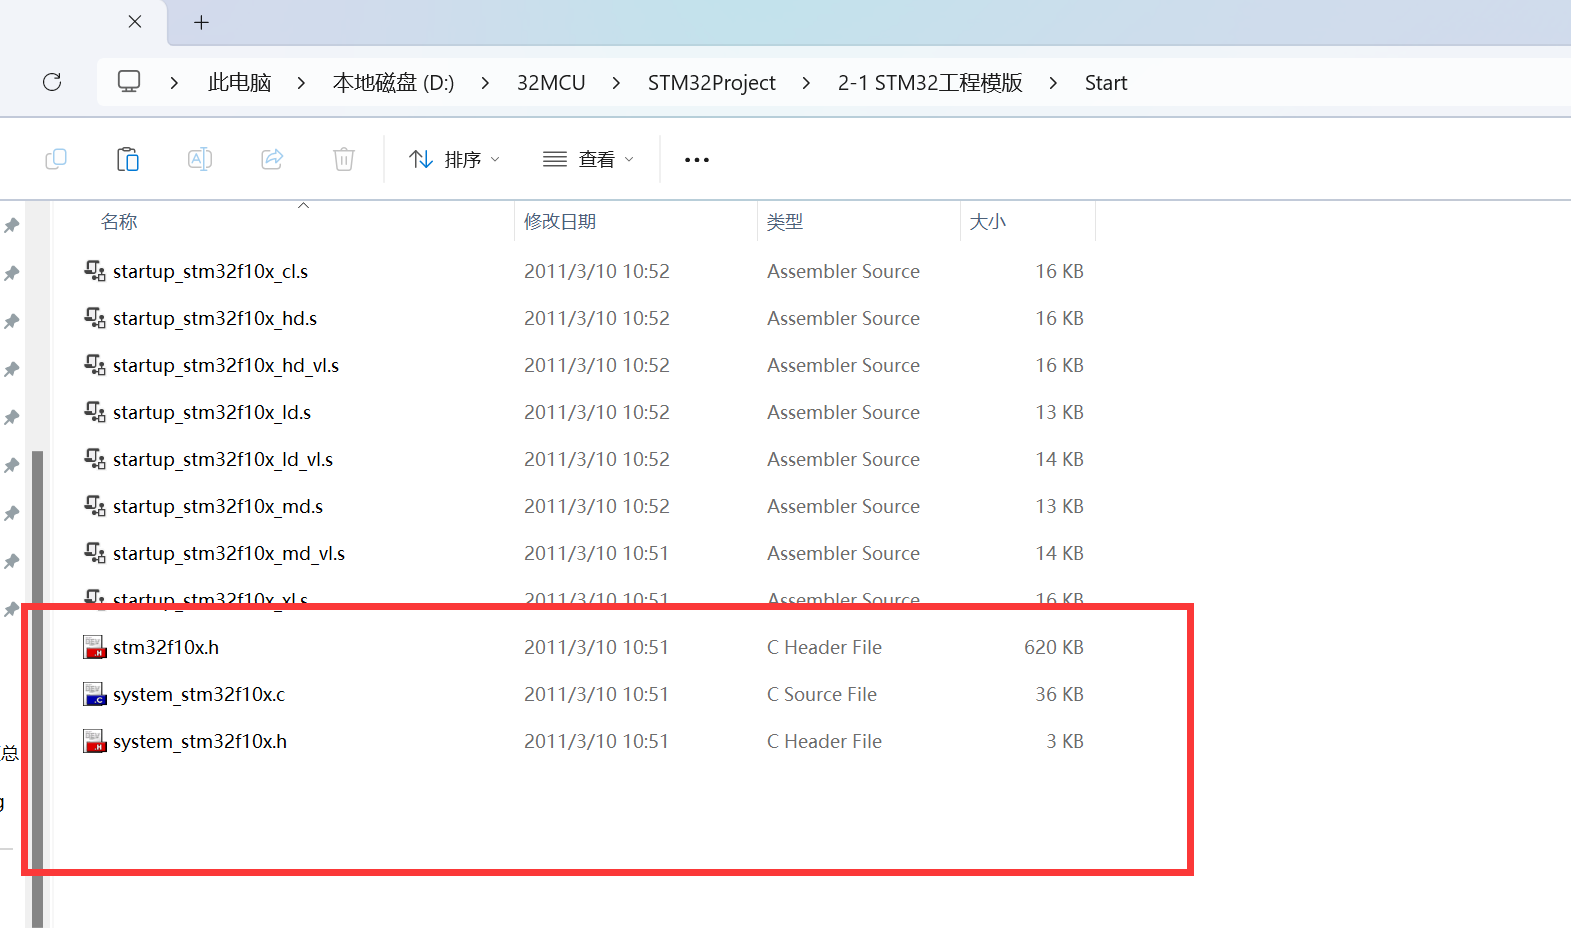The height and width of the screenshot is (928, 1571).
Task: Click the Share icon in toolbar
Action: pos(272,159)
